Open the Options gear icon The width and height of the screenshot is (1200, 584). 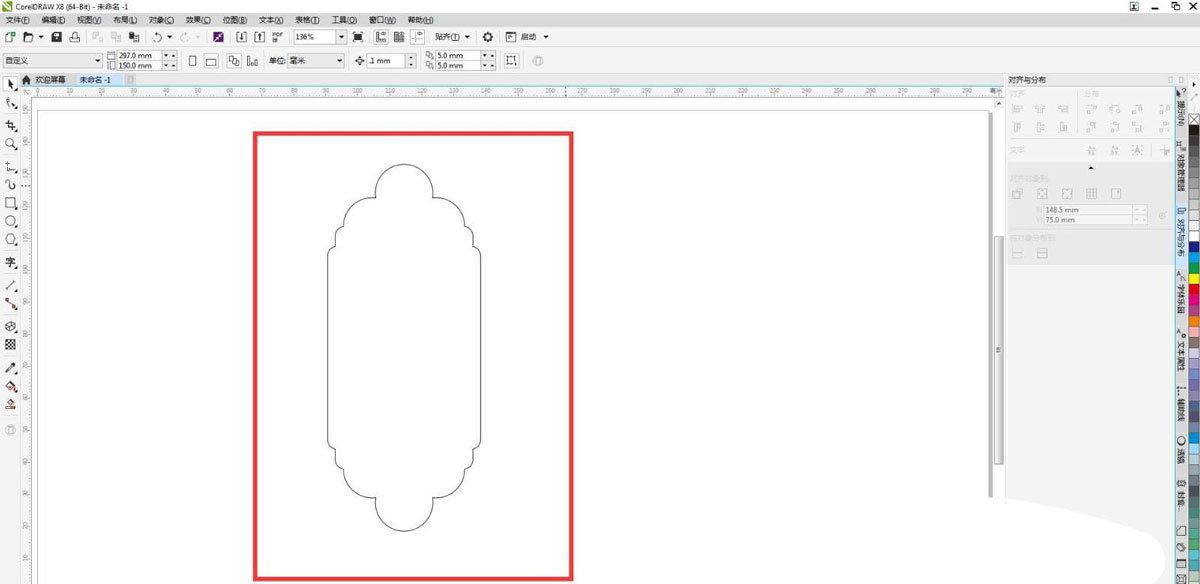pos(488,37)
